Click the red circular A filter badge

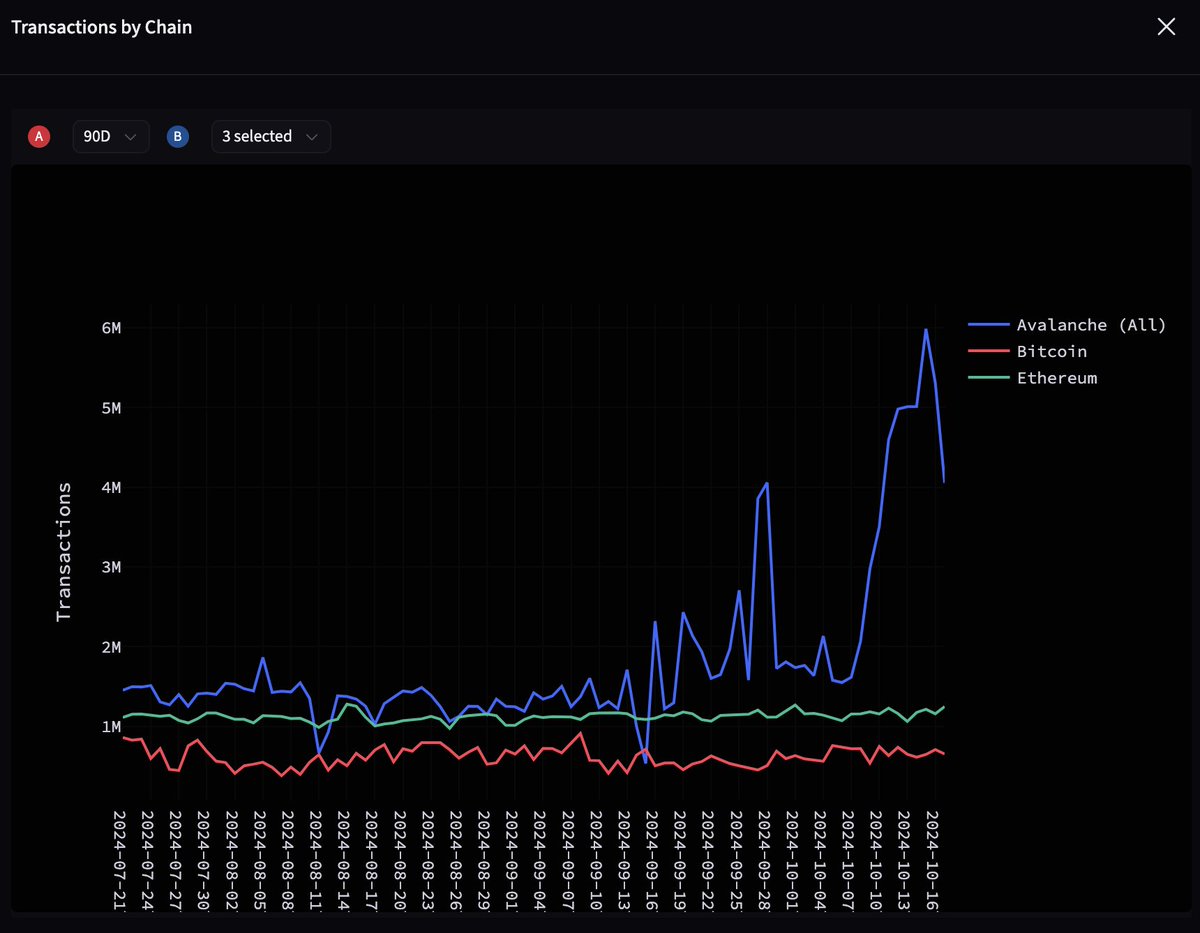pyautogui.click(x=38, y=136)
